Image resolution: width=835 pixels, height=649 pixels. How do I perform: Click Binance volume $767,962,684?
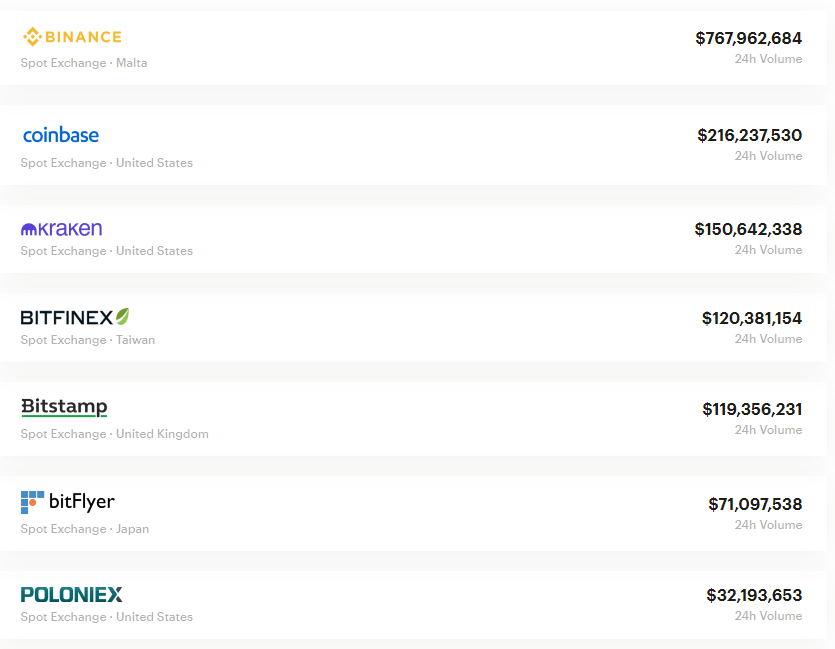(x=748, y=38)
